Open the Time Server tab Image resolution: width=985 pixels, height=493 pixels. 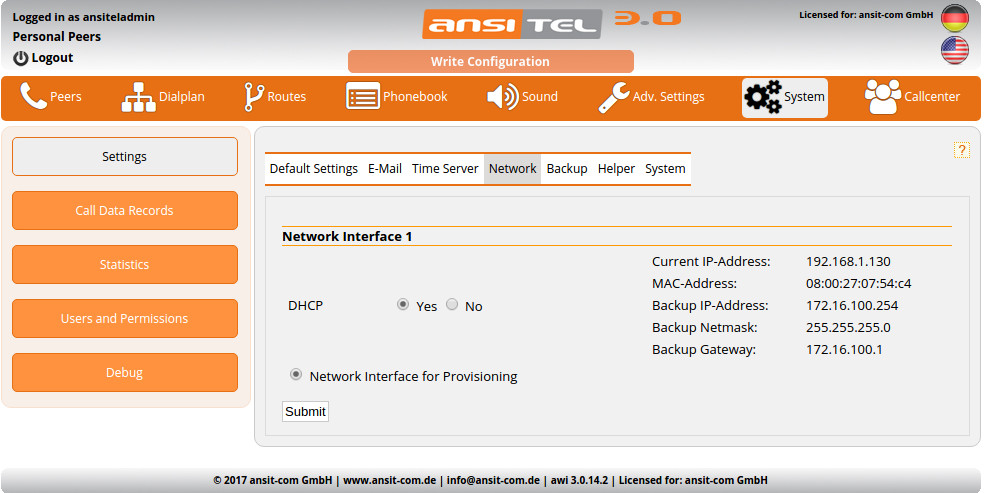tap(445, 169)
